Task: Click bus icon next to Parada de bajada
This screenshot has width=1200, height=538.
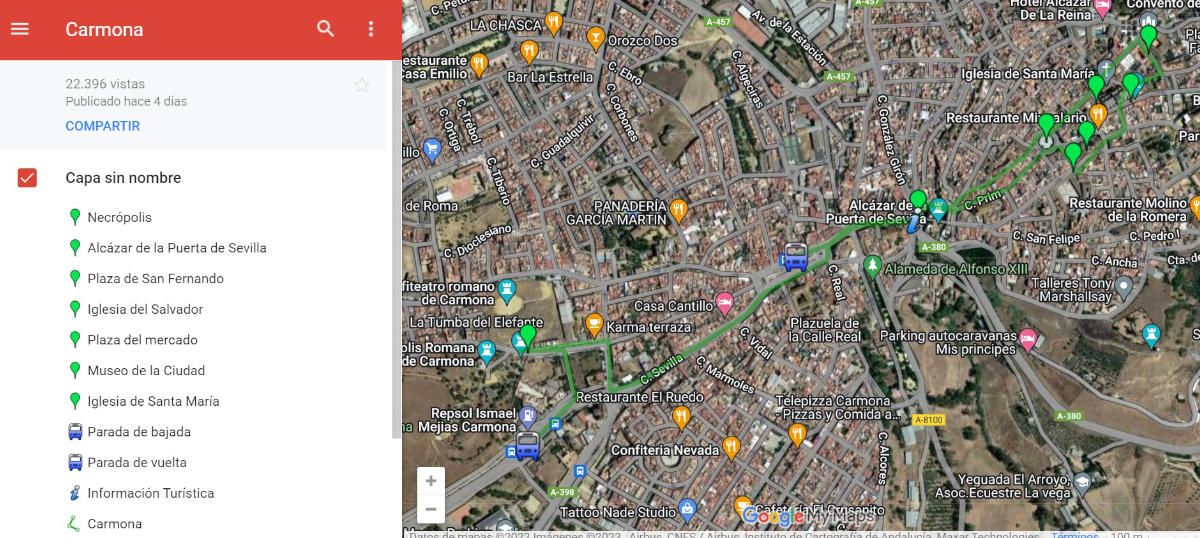Action: 74,432
